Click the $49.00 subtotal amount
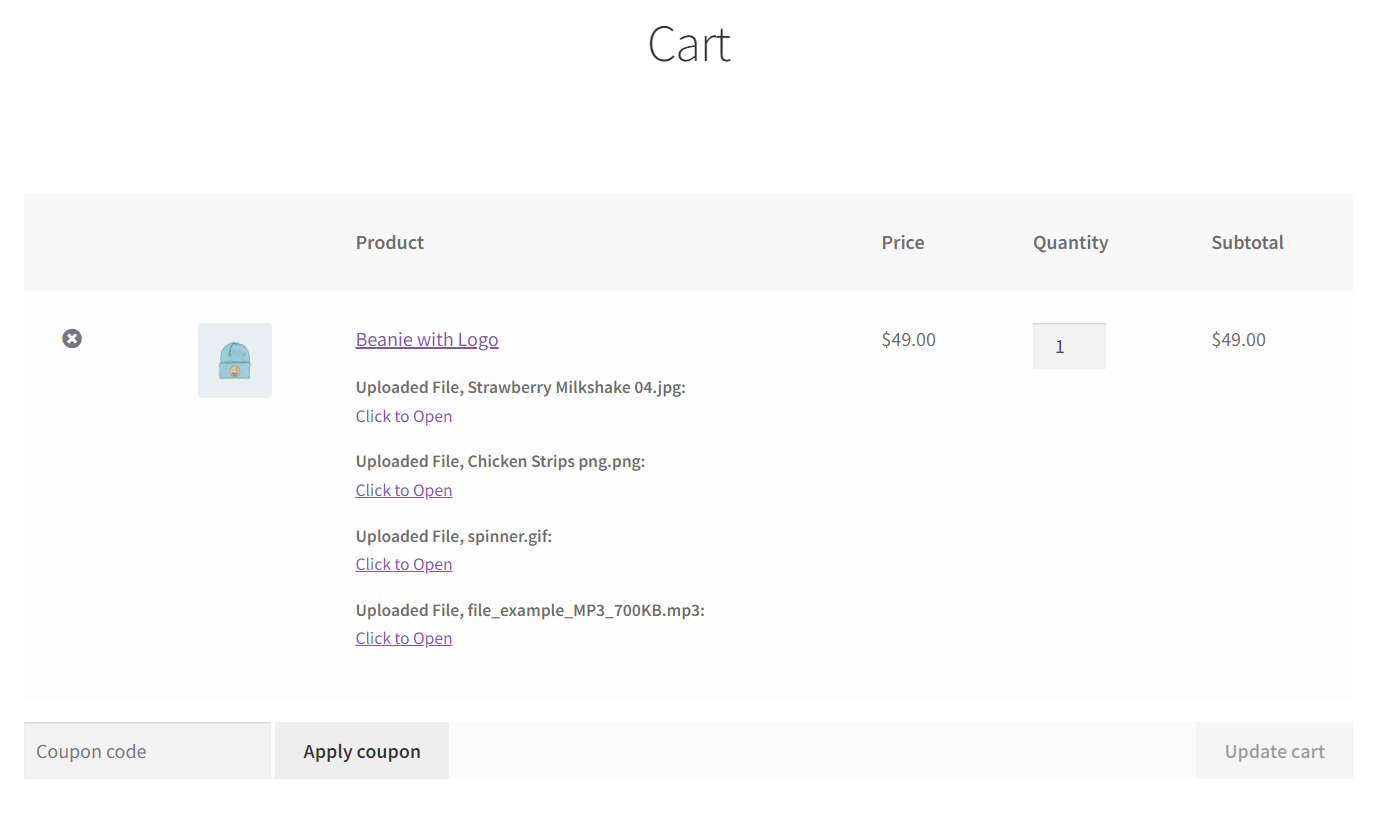This screenshot has width=1379, height=813. pyautogui.click(x=1238, y=339)
